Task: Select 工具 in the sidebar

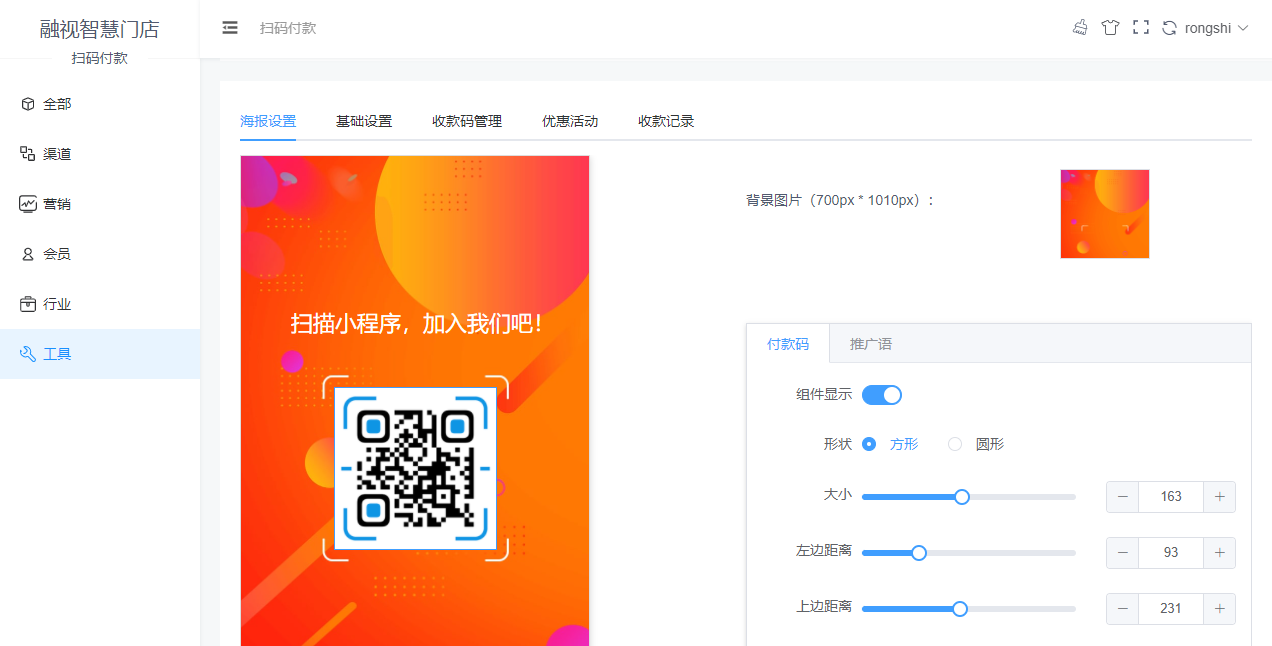Action: pyautogui.click(x=100, y=354)
